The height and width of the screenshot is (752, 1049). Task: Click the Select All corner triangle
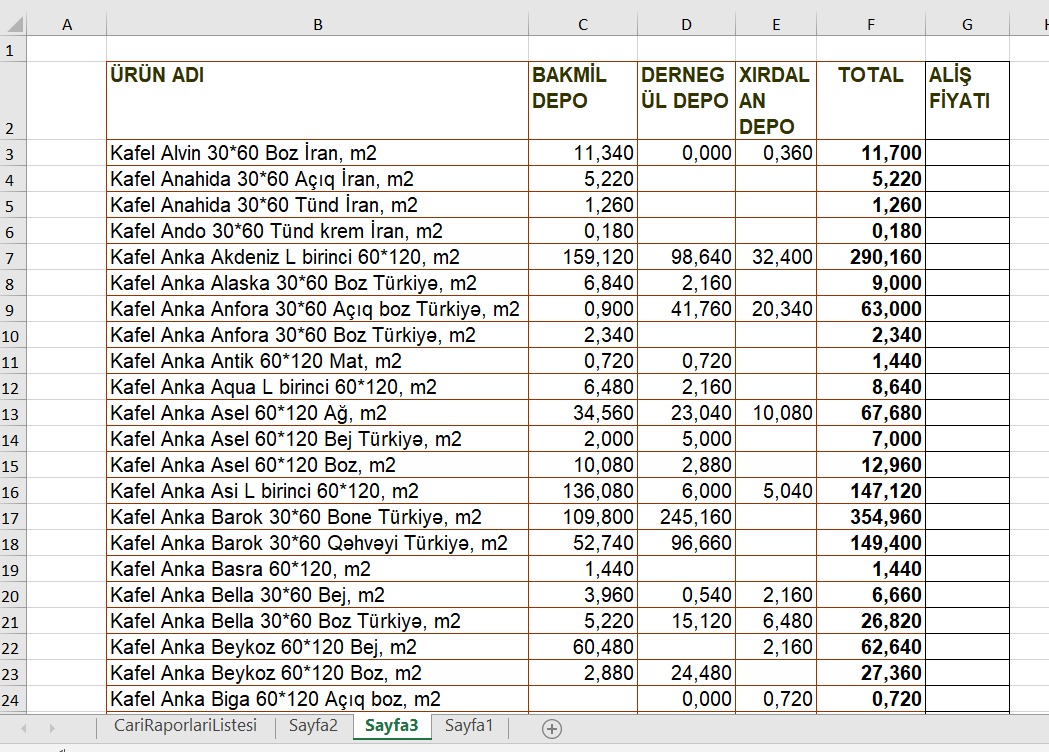pos(14,25)
